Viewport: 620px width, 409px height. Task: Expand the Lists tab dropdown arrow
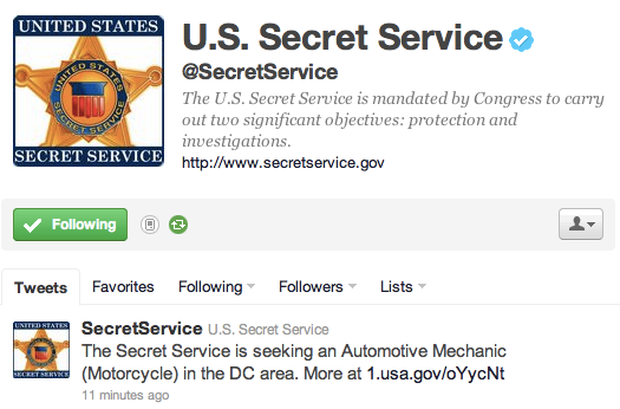[422, 286]
